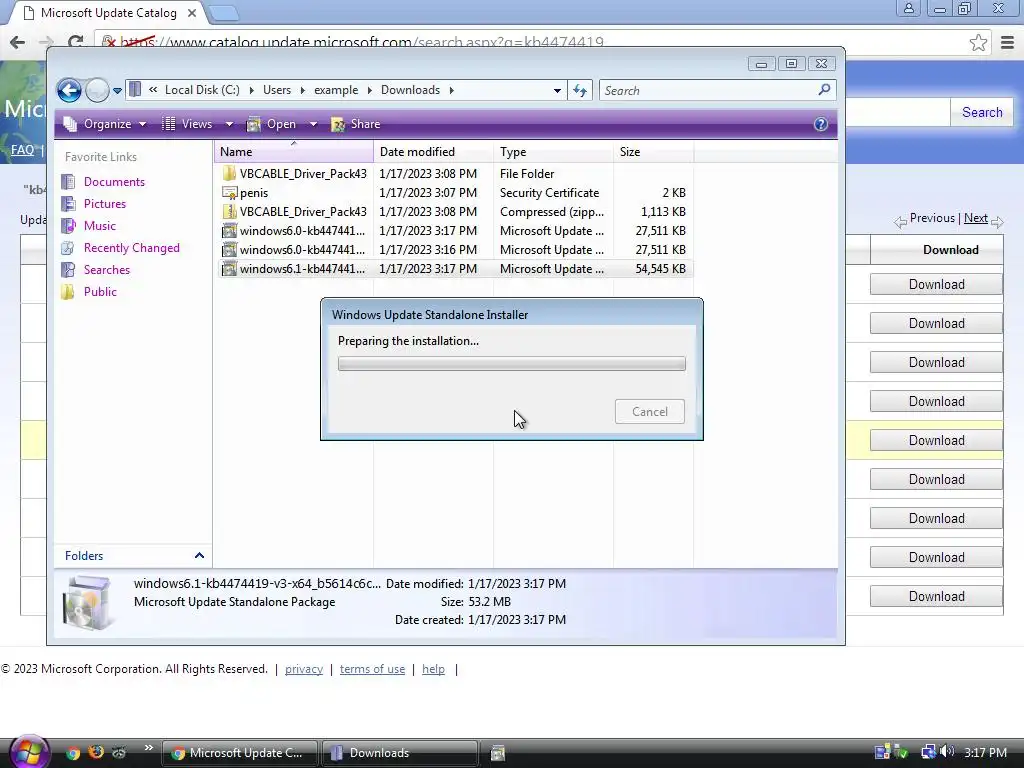The height and width of the screenshot is (768, 1024).
Task: Click the browser back arrow
Action: tap(18, 42)
